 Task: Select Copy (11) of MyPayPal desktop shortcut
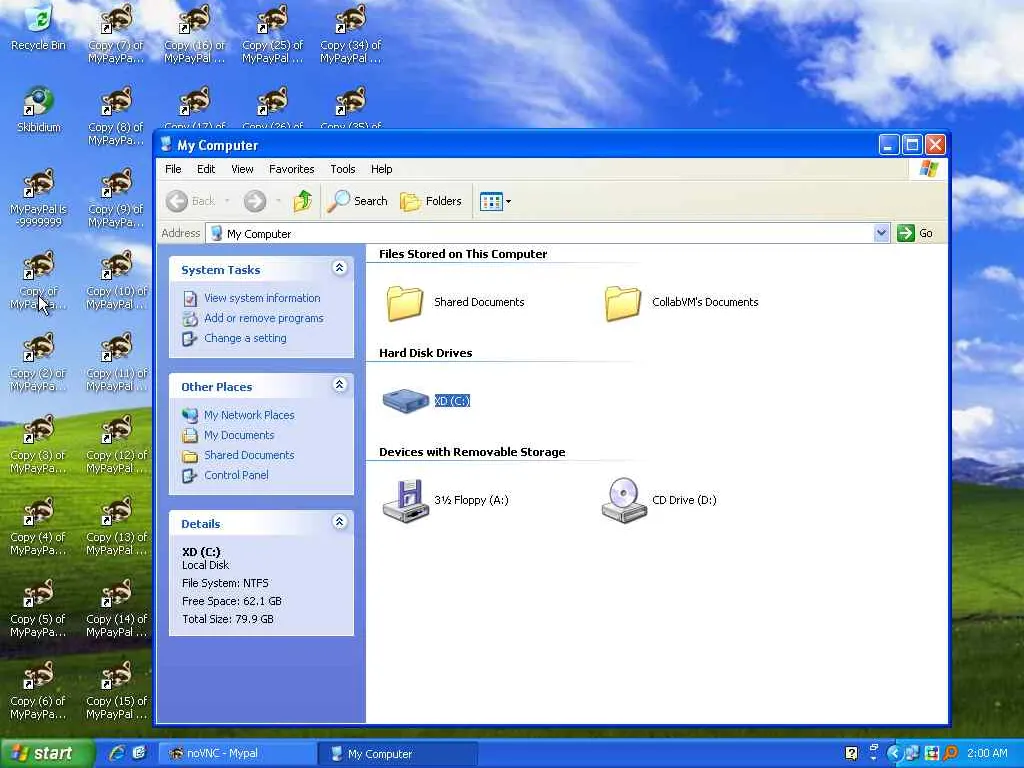pyautogui.click(x=116, y=362)
